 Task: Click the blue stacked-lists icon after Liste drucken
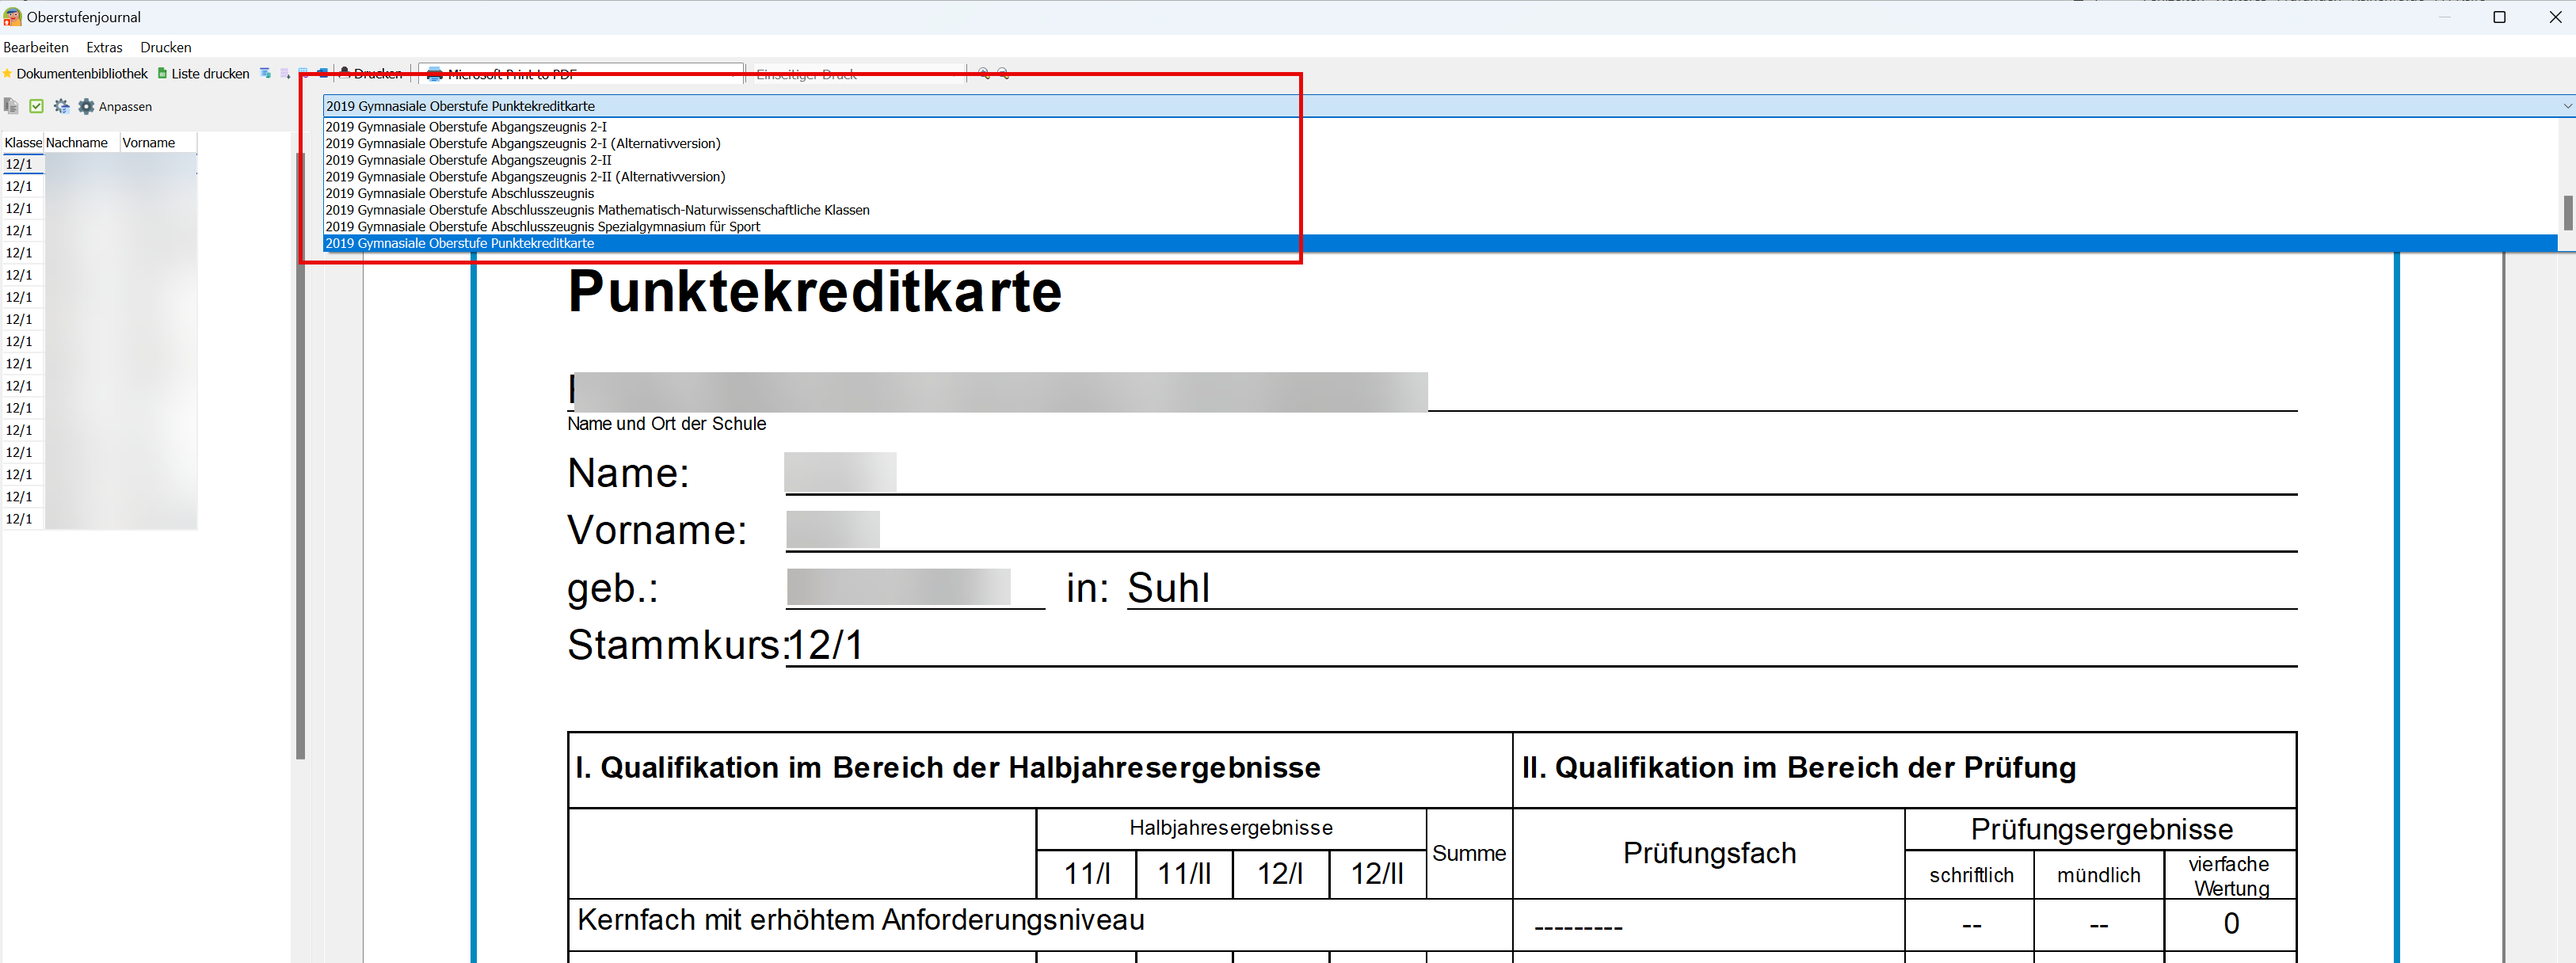pyautogui.click(x=265, y=73)
